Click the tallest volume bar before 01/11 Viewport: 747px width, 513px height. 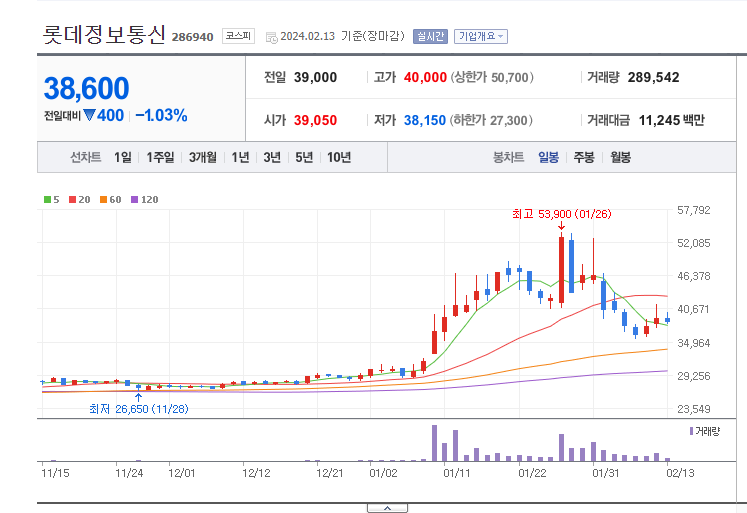(x=434, y=443)
